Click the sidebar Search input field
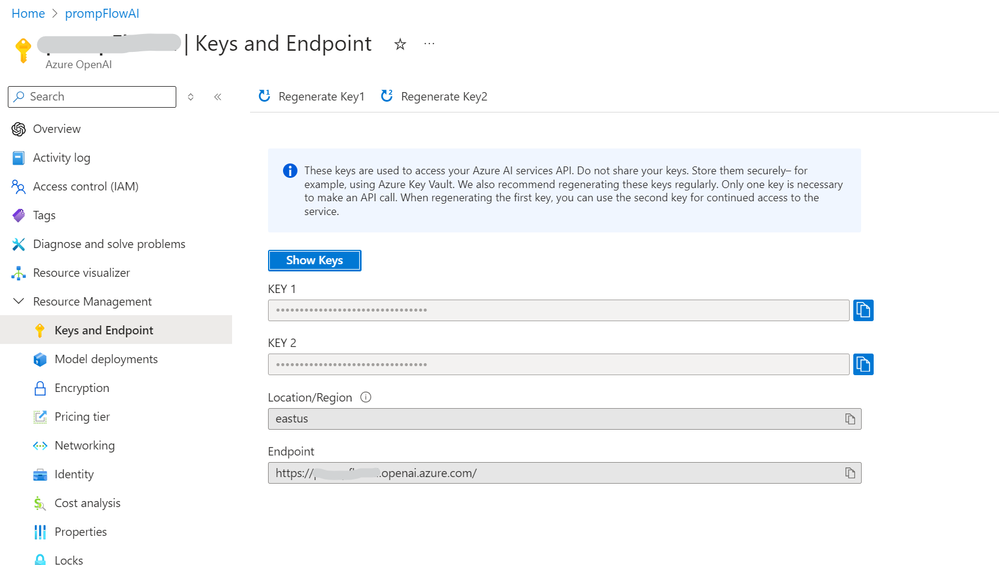Image resolution: width=999 pixels, height=565 pixels. [92, 97]
